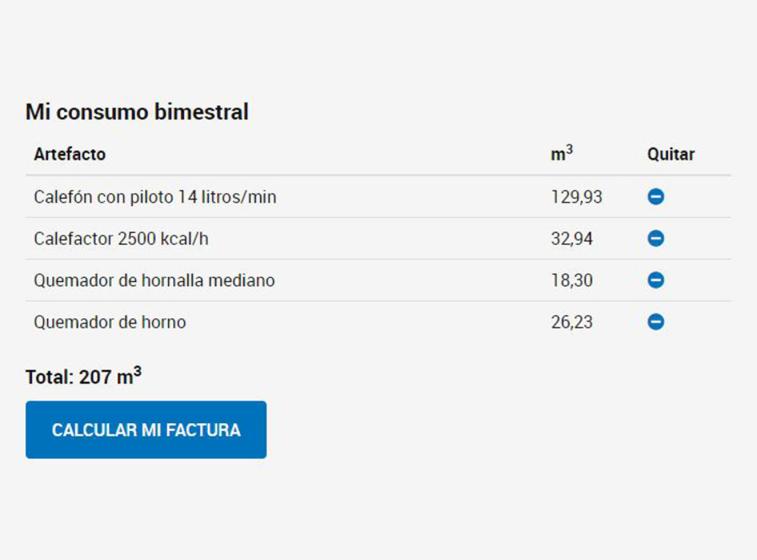This screenshot has width=757, height=560.
Task: Click the Quemador de horno label
Action: pos(110,322)
